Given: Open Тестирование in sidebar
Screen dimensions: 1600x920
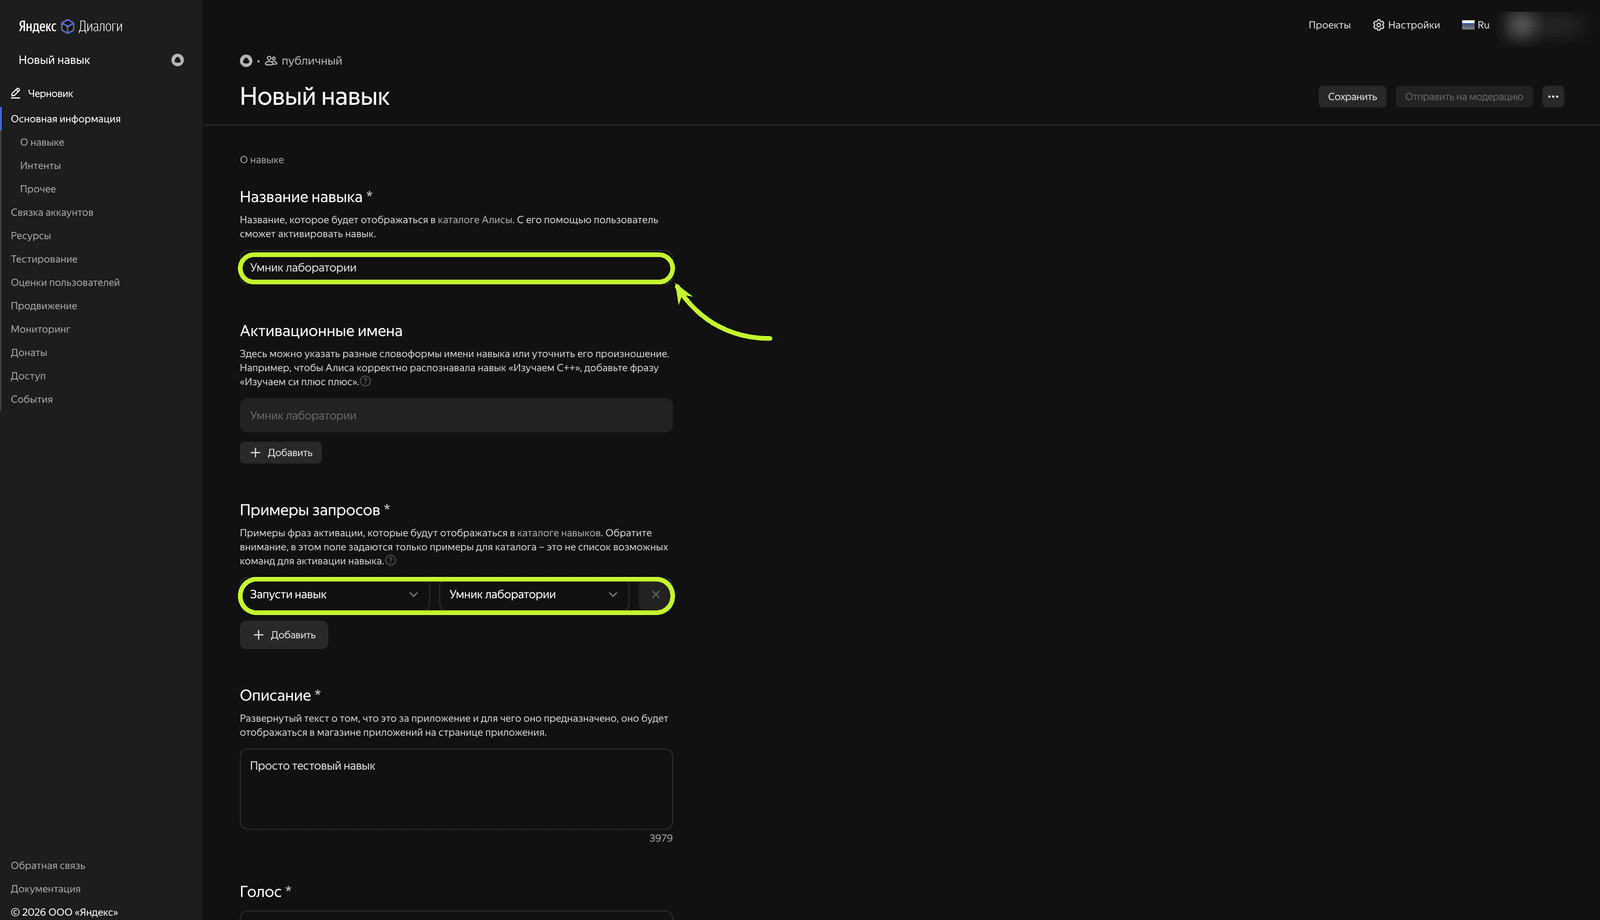Looking at the screenshot, I should click(44, 259).
